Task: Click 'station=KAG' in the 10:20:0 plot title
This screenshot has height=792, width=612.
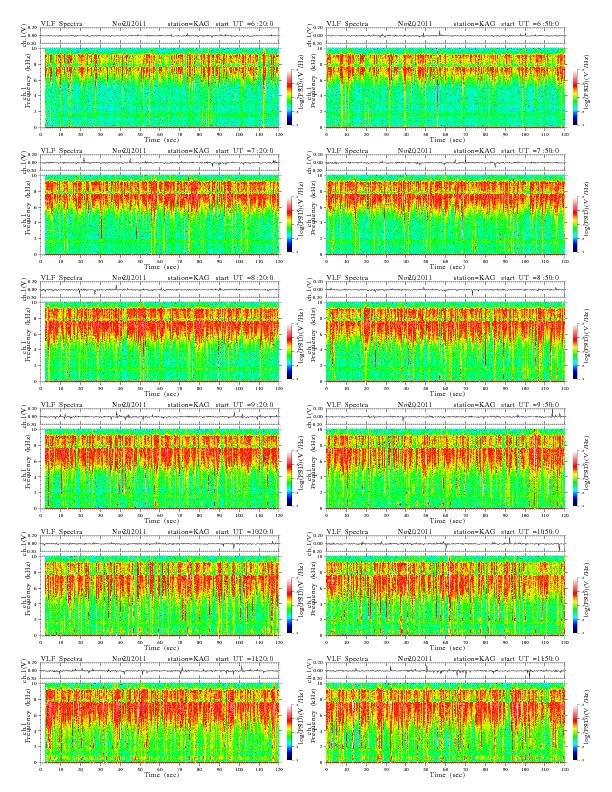Action: point(188,532)
